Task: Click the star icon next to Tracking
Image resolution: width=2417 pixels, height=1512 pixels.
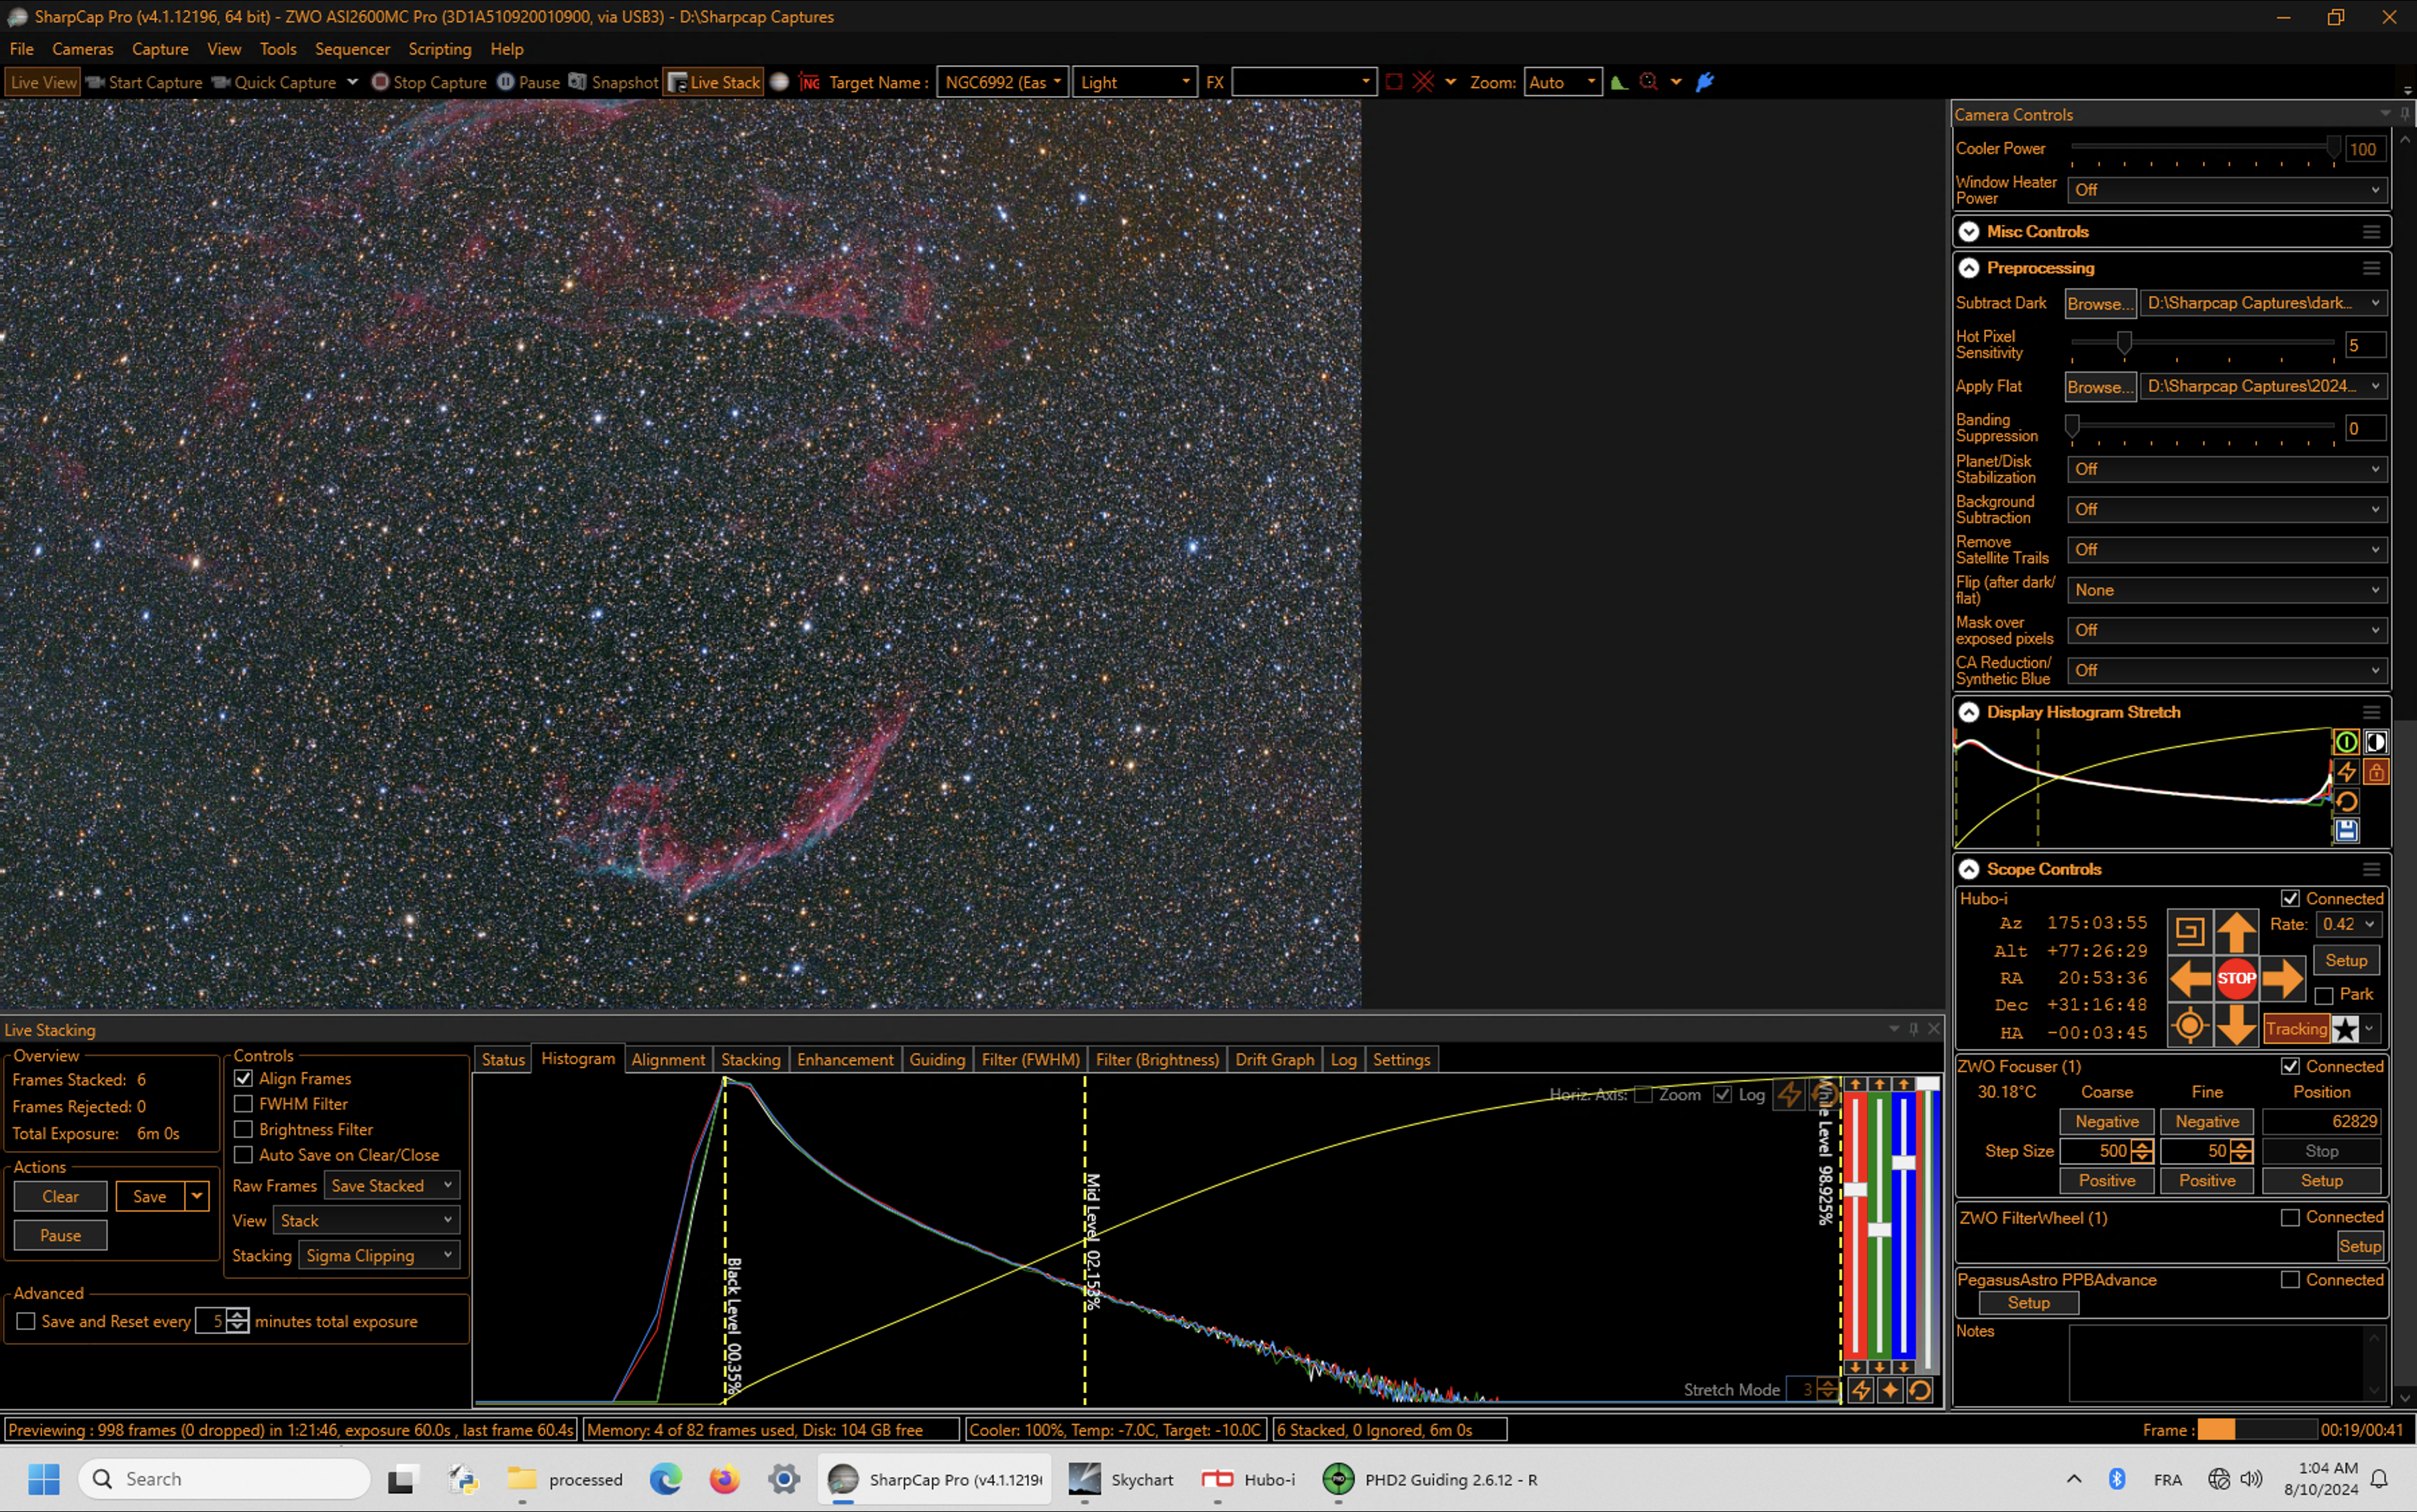Action: pos(2345,1029)
